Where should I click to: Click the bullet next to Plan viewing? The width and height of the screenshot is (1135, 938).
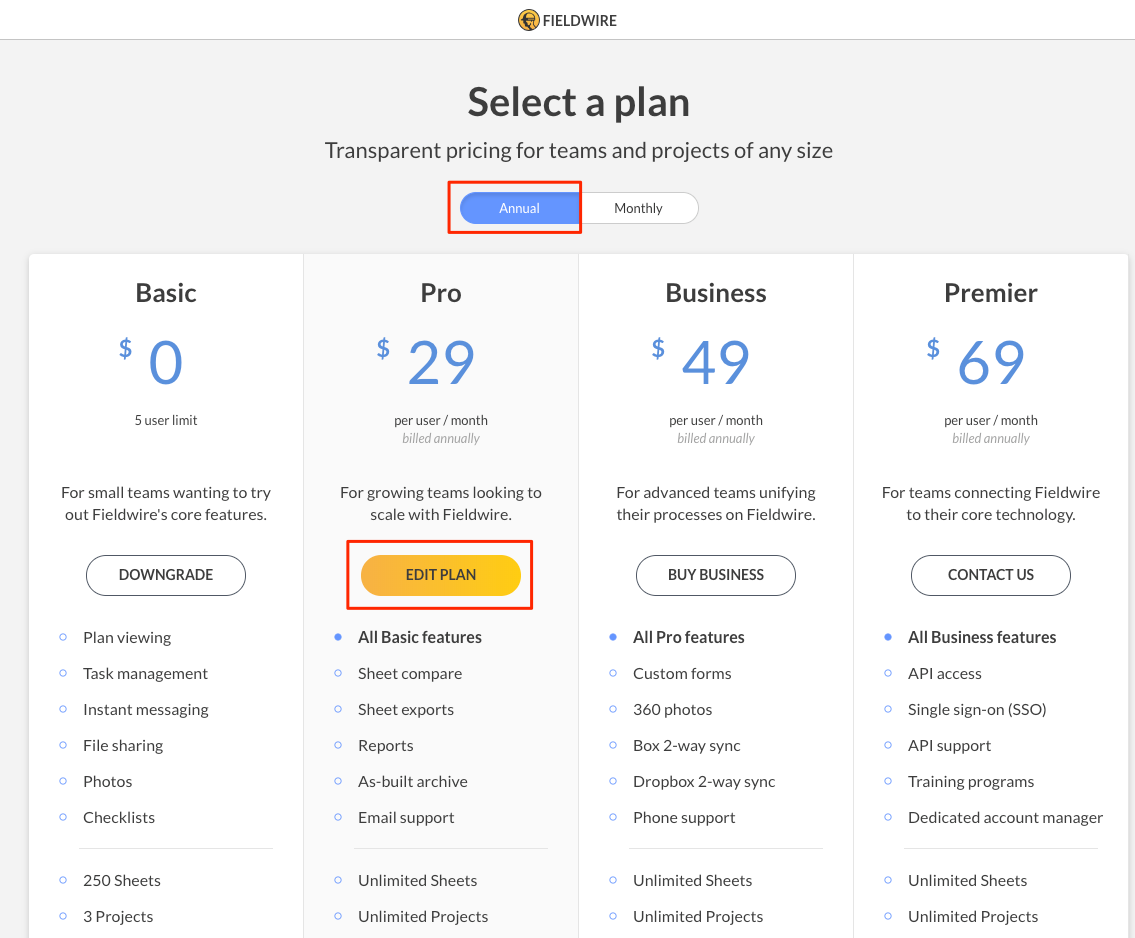pos(63,637)
